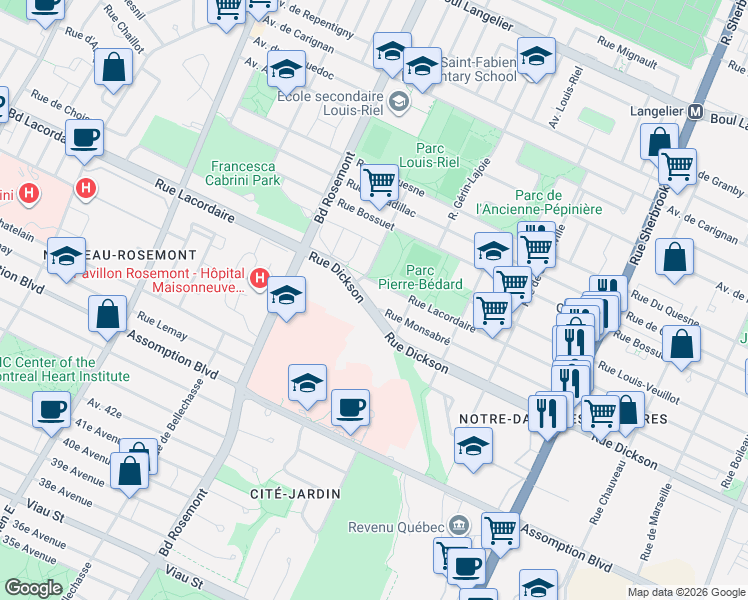Open Parc de l'Ancienne-Pépinière label
This screenshot has width=748, height=600.
coord(539,202)
